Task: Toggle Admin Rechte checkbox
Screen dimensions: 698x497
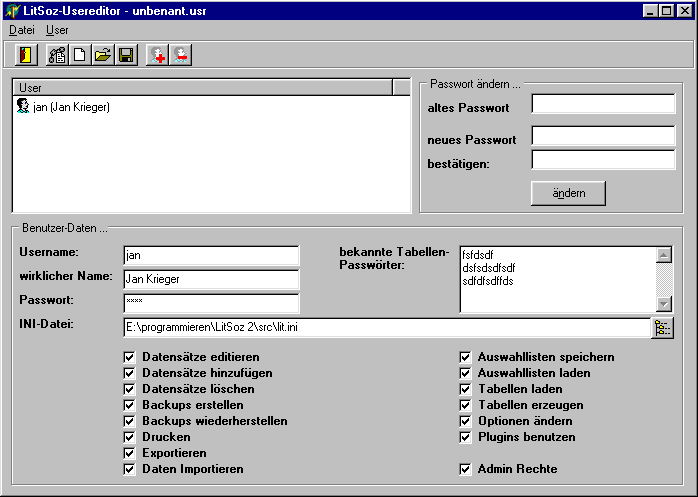Action: tap(465, 469)
